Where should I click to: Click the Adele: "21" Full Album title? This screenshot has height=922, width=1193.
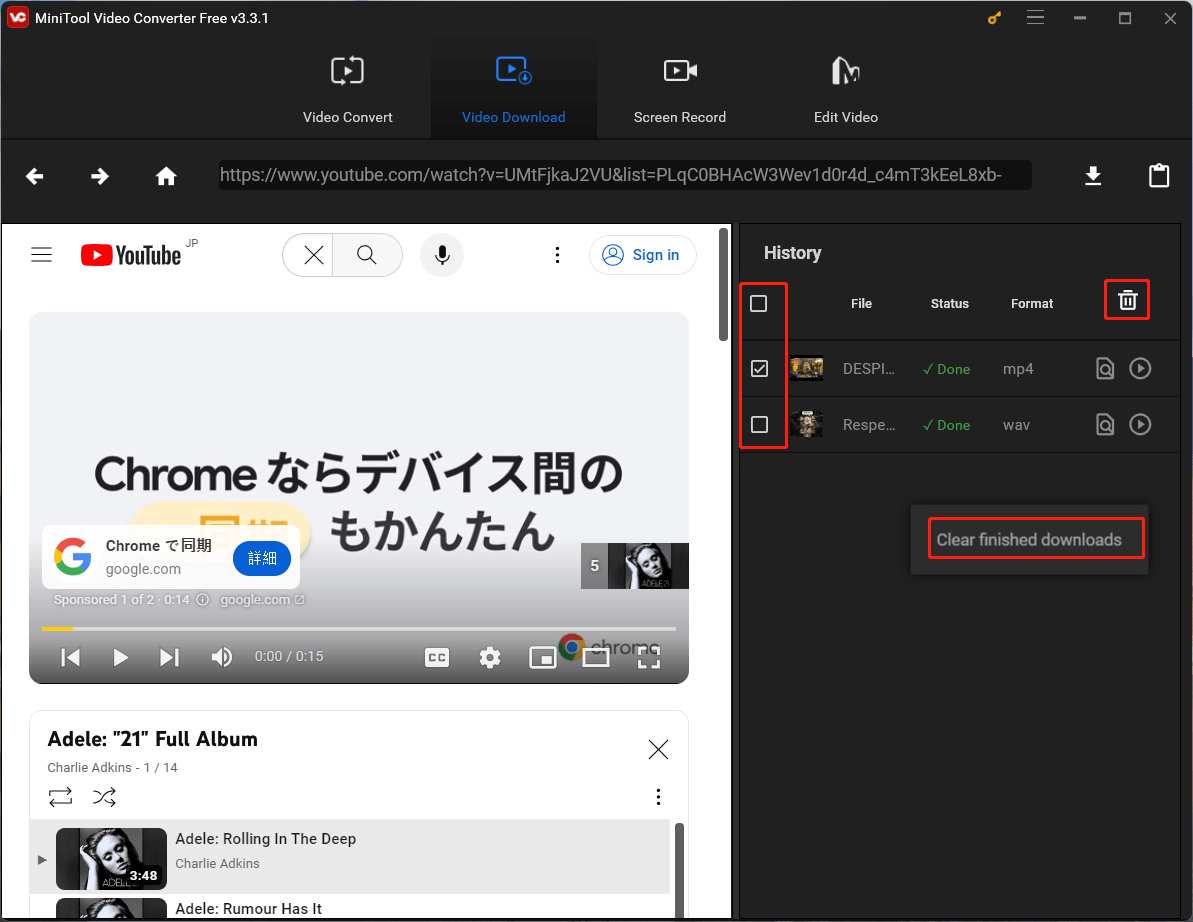152,739
